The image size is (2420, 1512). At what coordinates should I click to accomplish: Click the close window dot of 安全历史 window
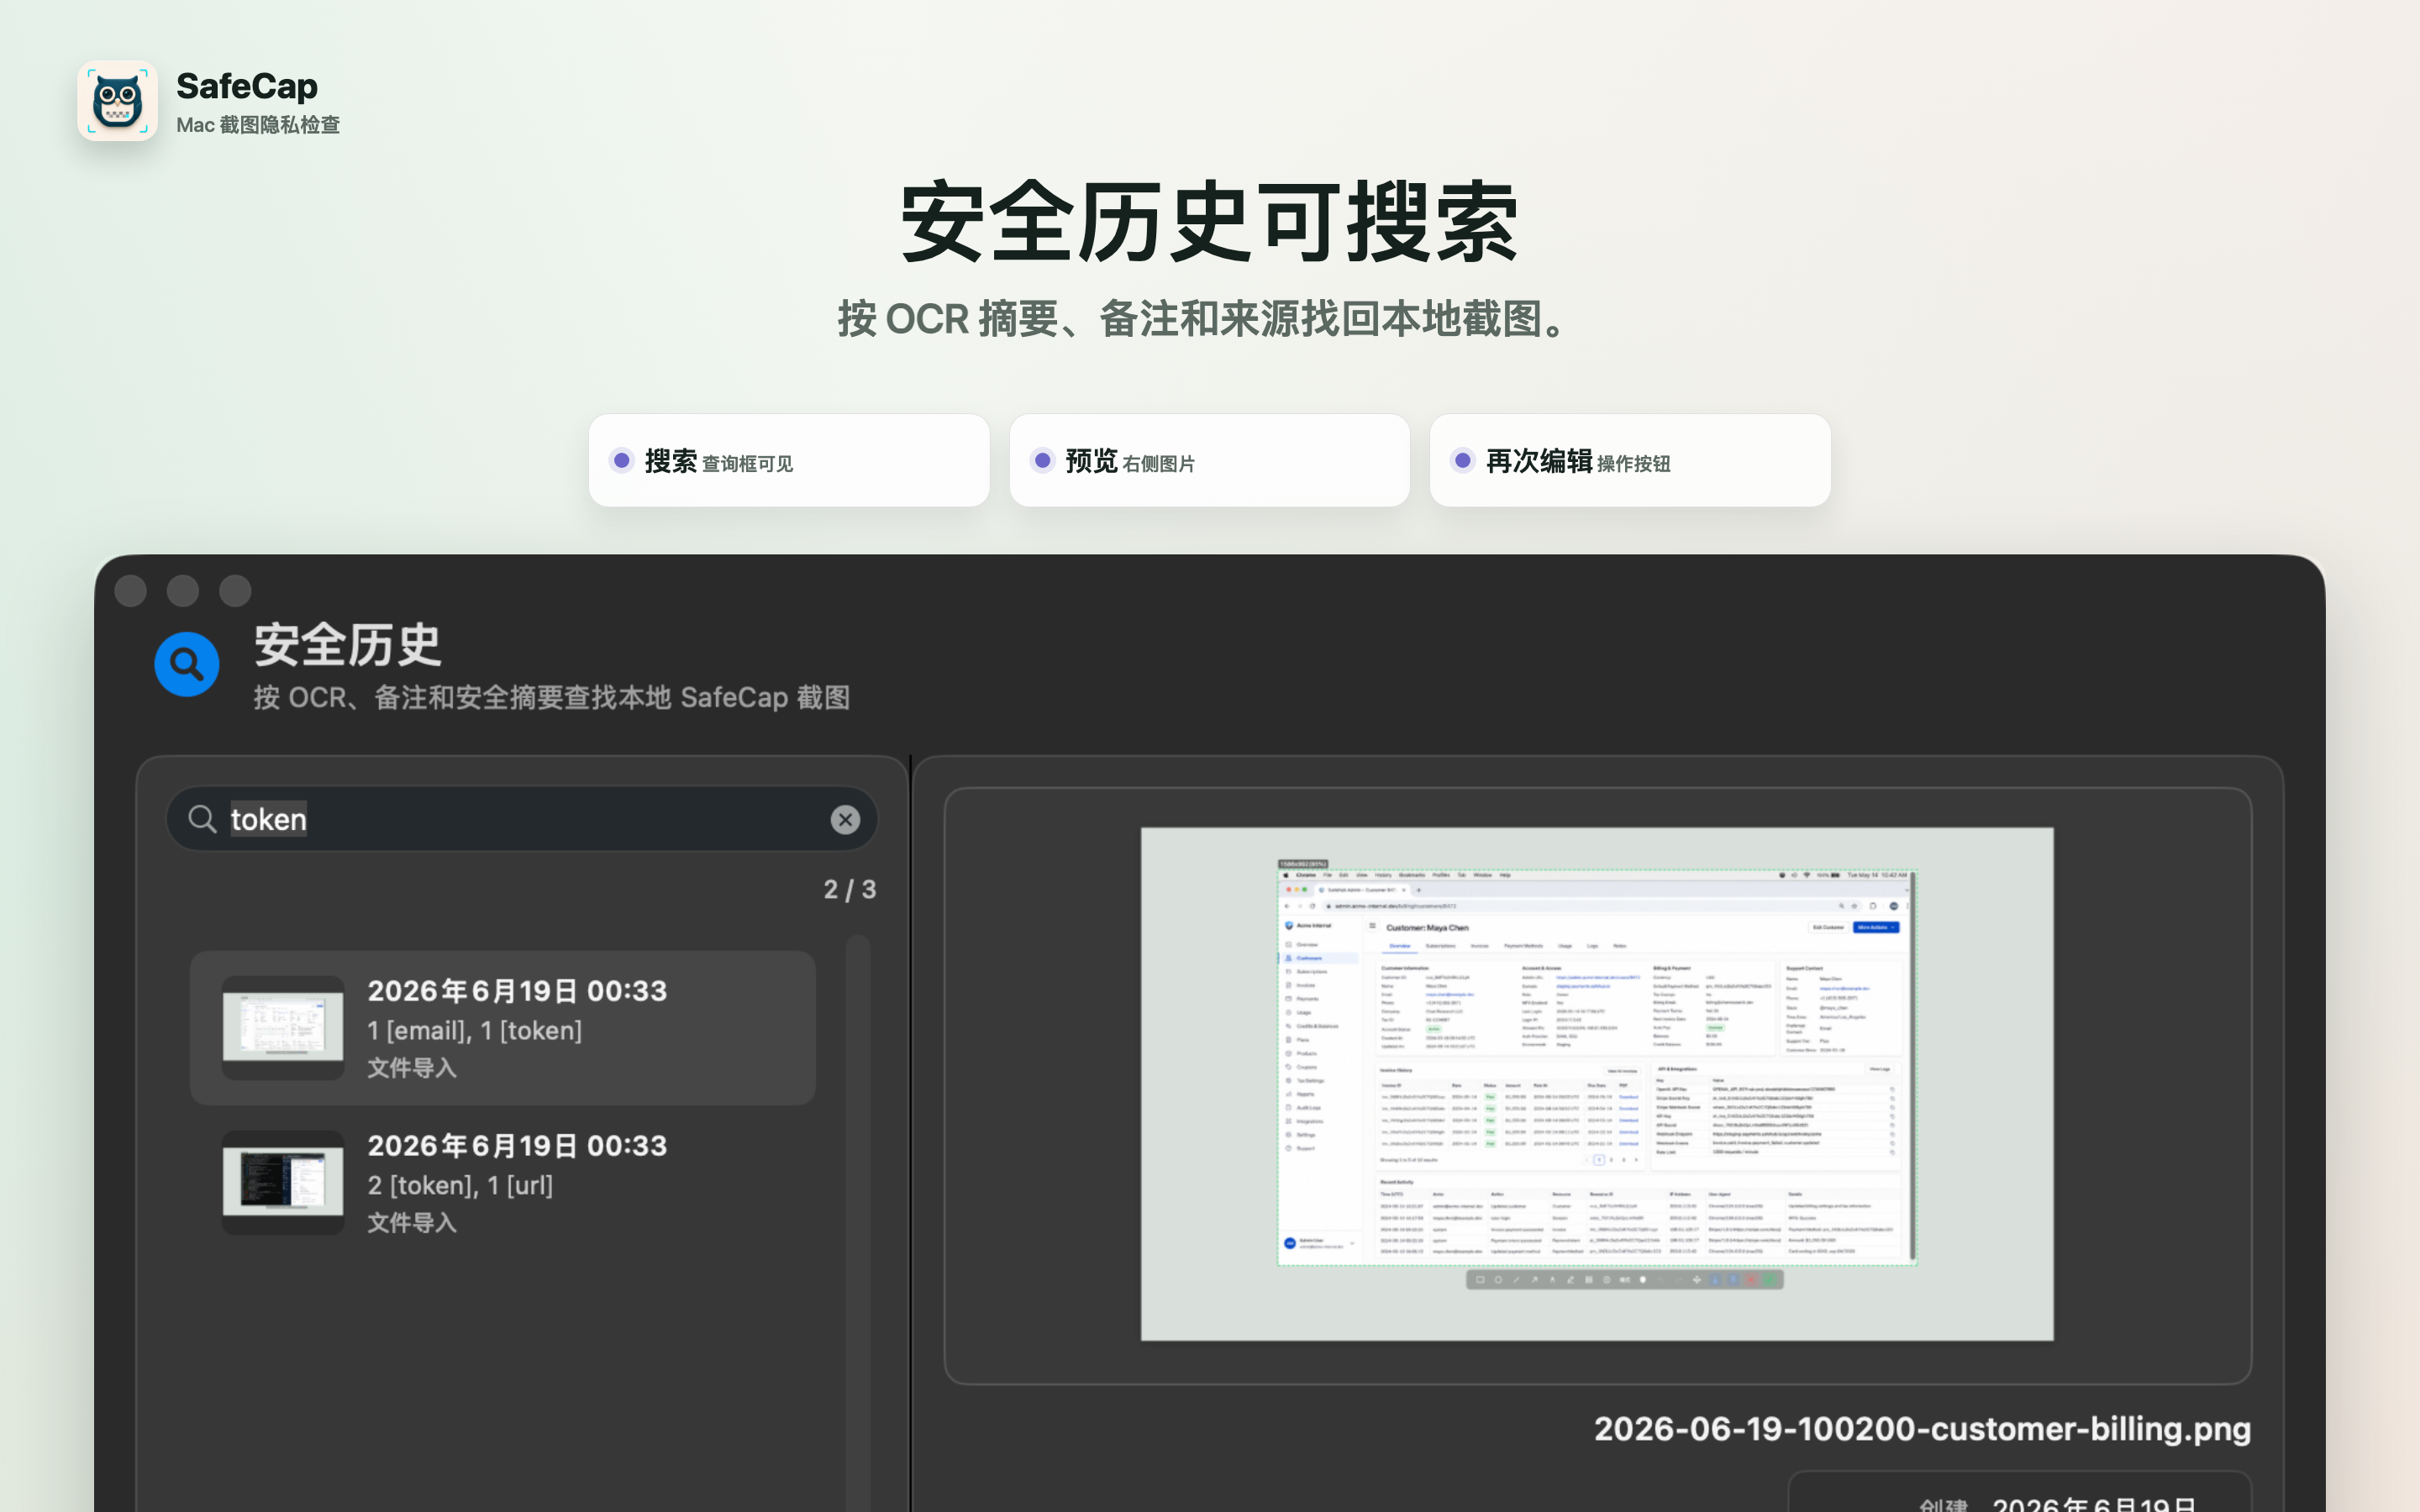pos(131,591)
